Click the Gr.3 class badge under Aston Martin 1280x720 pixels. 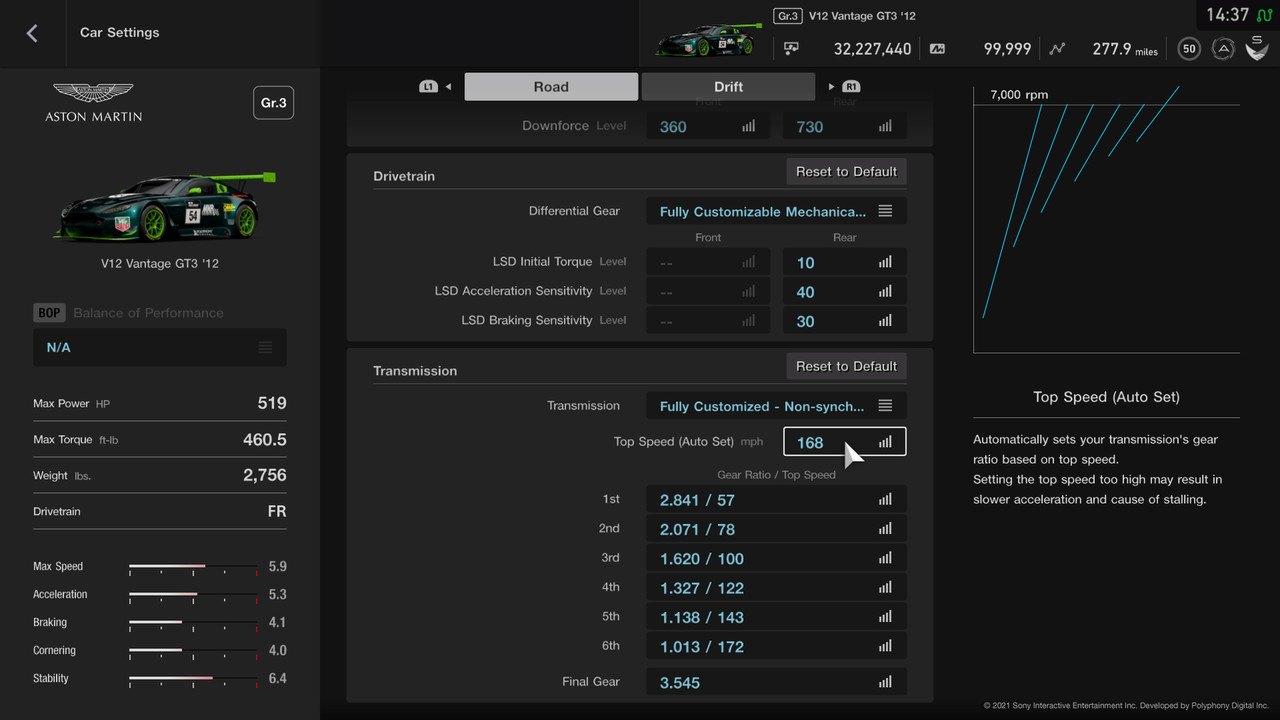click(273, 103)
